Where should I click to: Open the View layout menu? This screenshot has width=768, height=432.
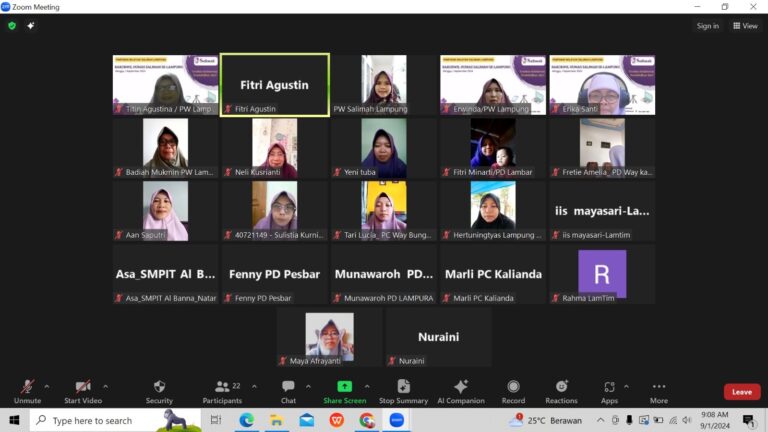[x=745, y=25]
